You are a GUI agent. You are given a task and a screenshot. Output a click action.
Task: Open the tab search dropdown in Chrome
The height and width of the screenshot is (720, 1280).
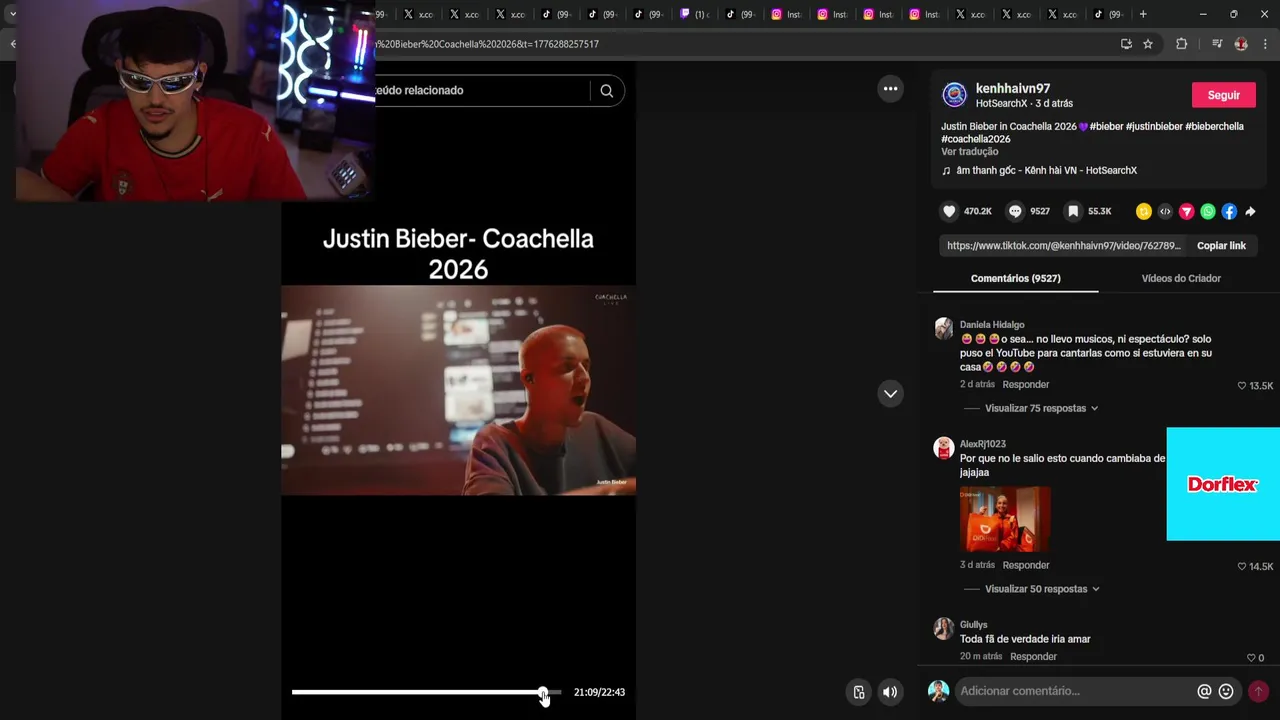tap(12, 14)
